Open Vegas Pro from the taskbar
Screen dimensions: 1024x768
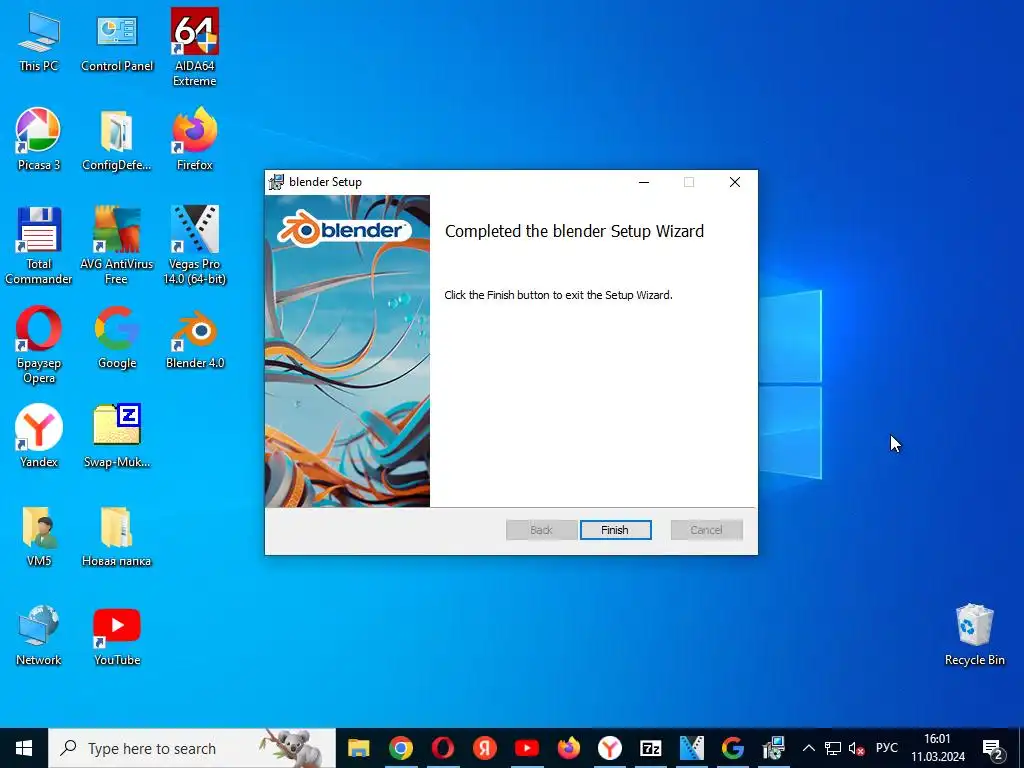point(692,748)
